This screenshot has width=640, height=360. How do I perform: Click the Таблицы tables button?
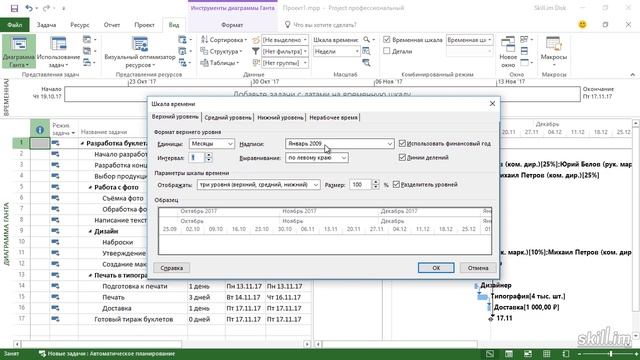click(x=220, y=63)
